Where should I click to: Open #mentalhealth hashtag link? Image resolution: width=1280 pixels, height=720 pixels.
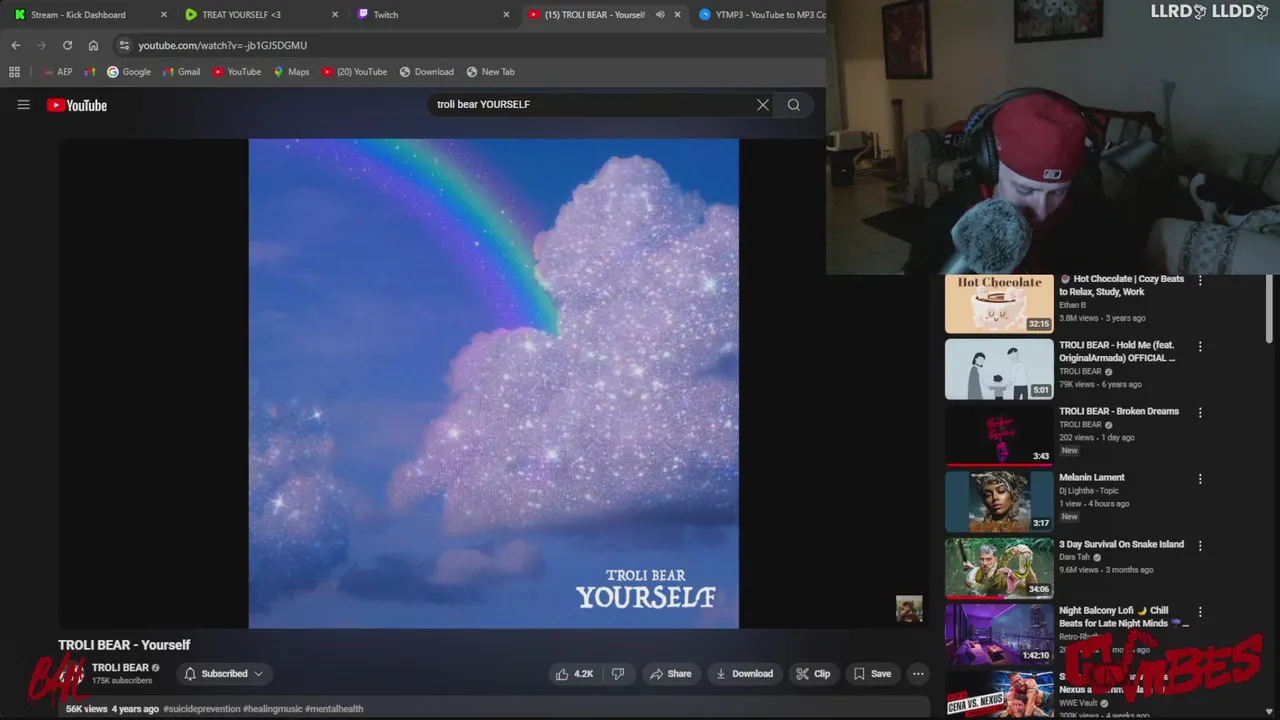point(334,709)
